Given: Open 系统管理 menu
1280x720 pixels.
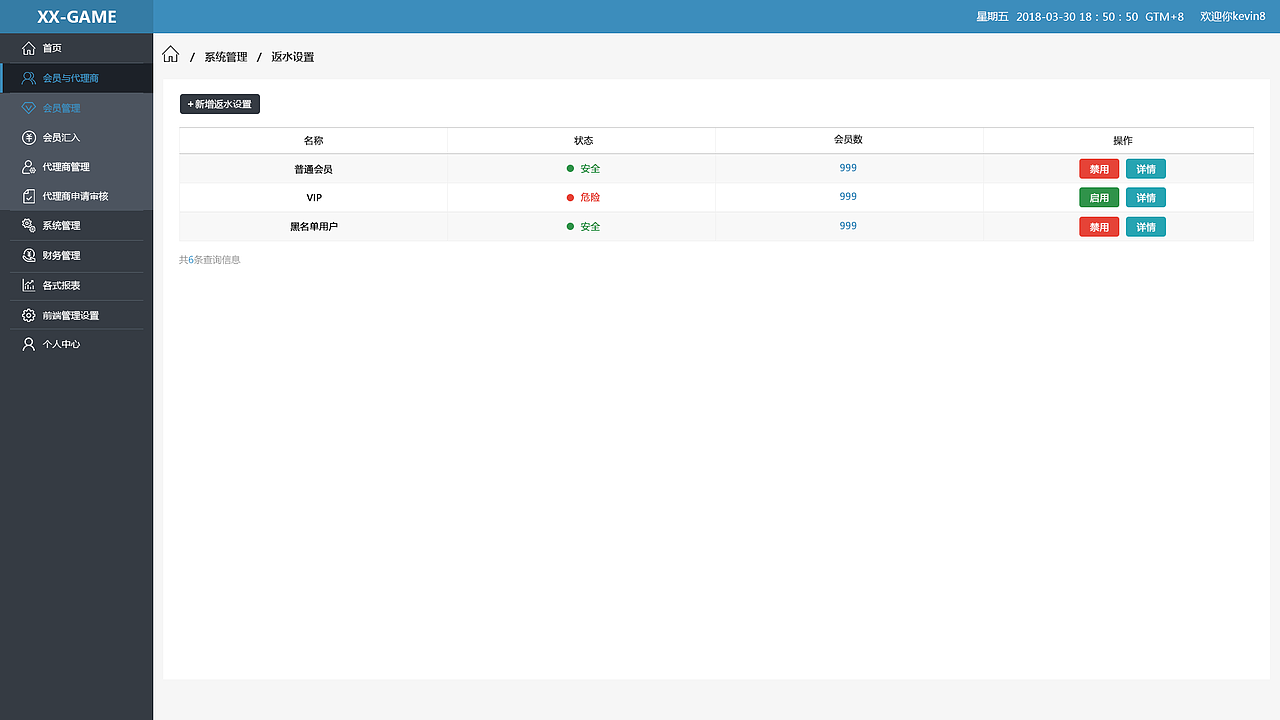Looking at the screenshot, I should [x=76, y=226].
